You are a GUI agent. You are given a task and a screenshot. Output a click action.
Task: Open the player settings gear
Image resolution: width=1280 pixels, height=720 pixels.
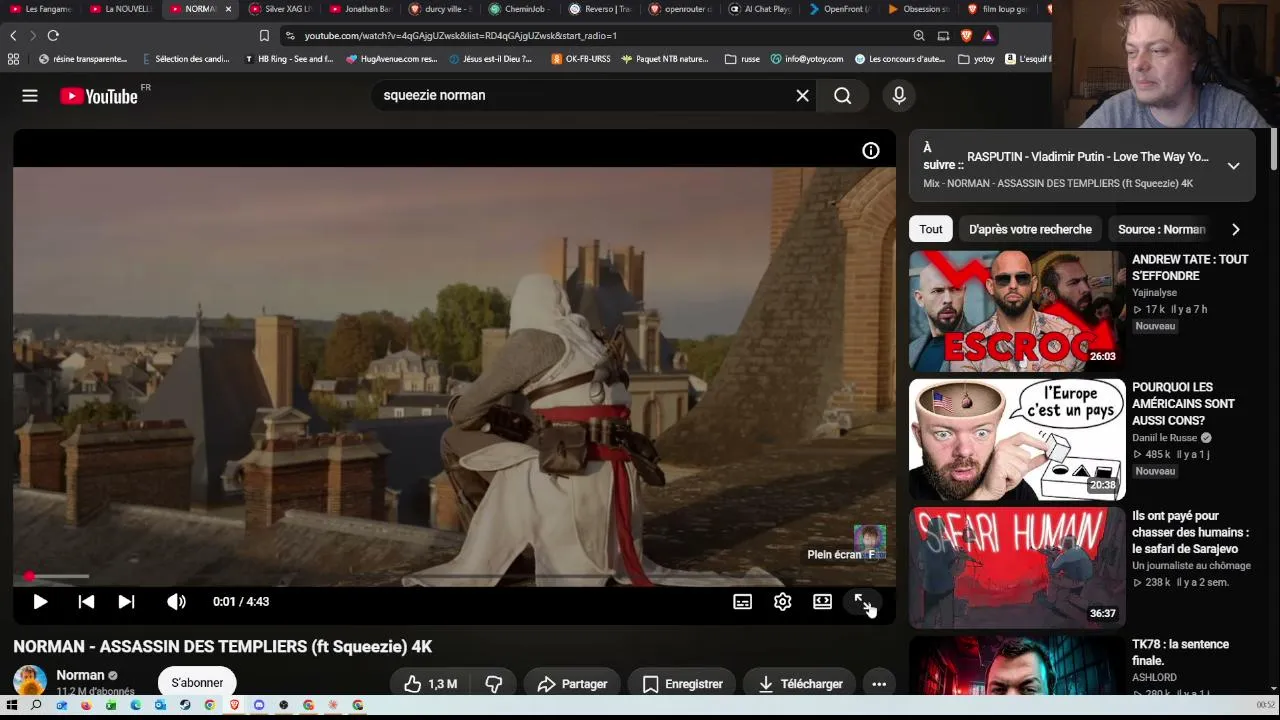coord(782,602)
